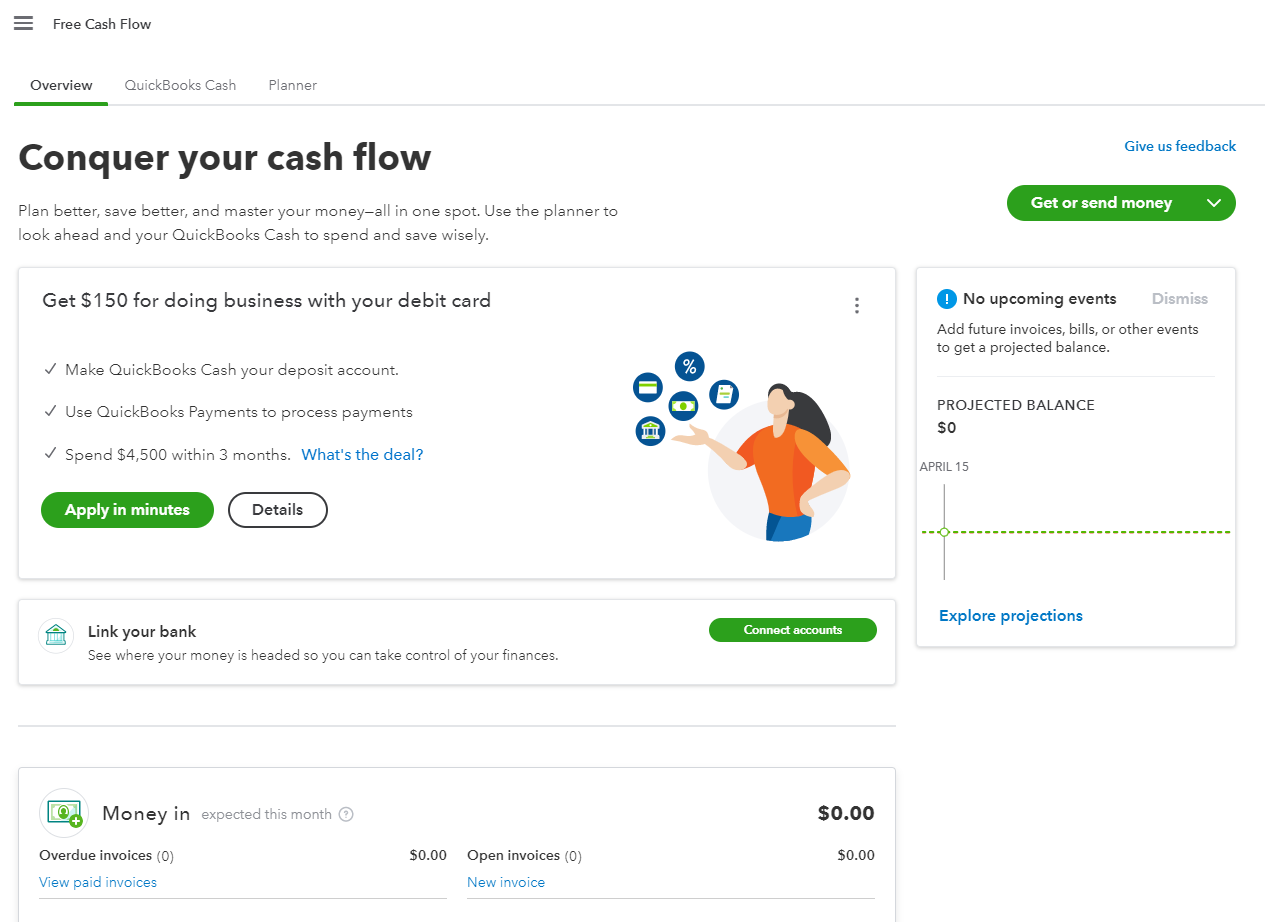Open the hamburger navigation menu

23,23
